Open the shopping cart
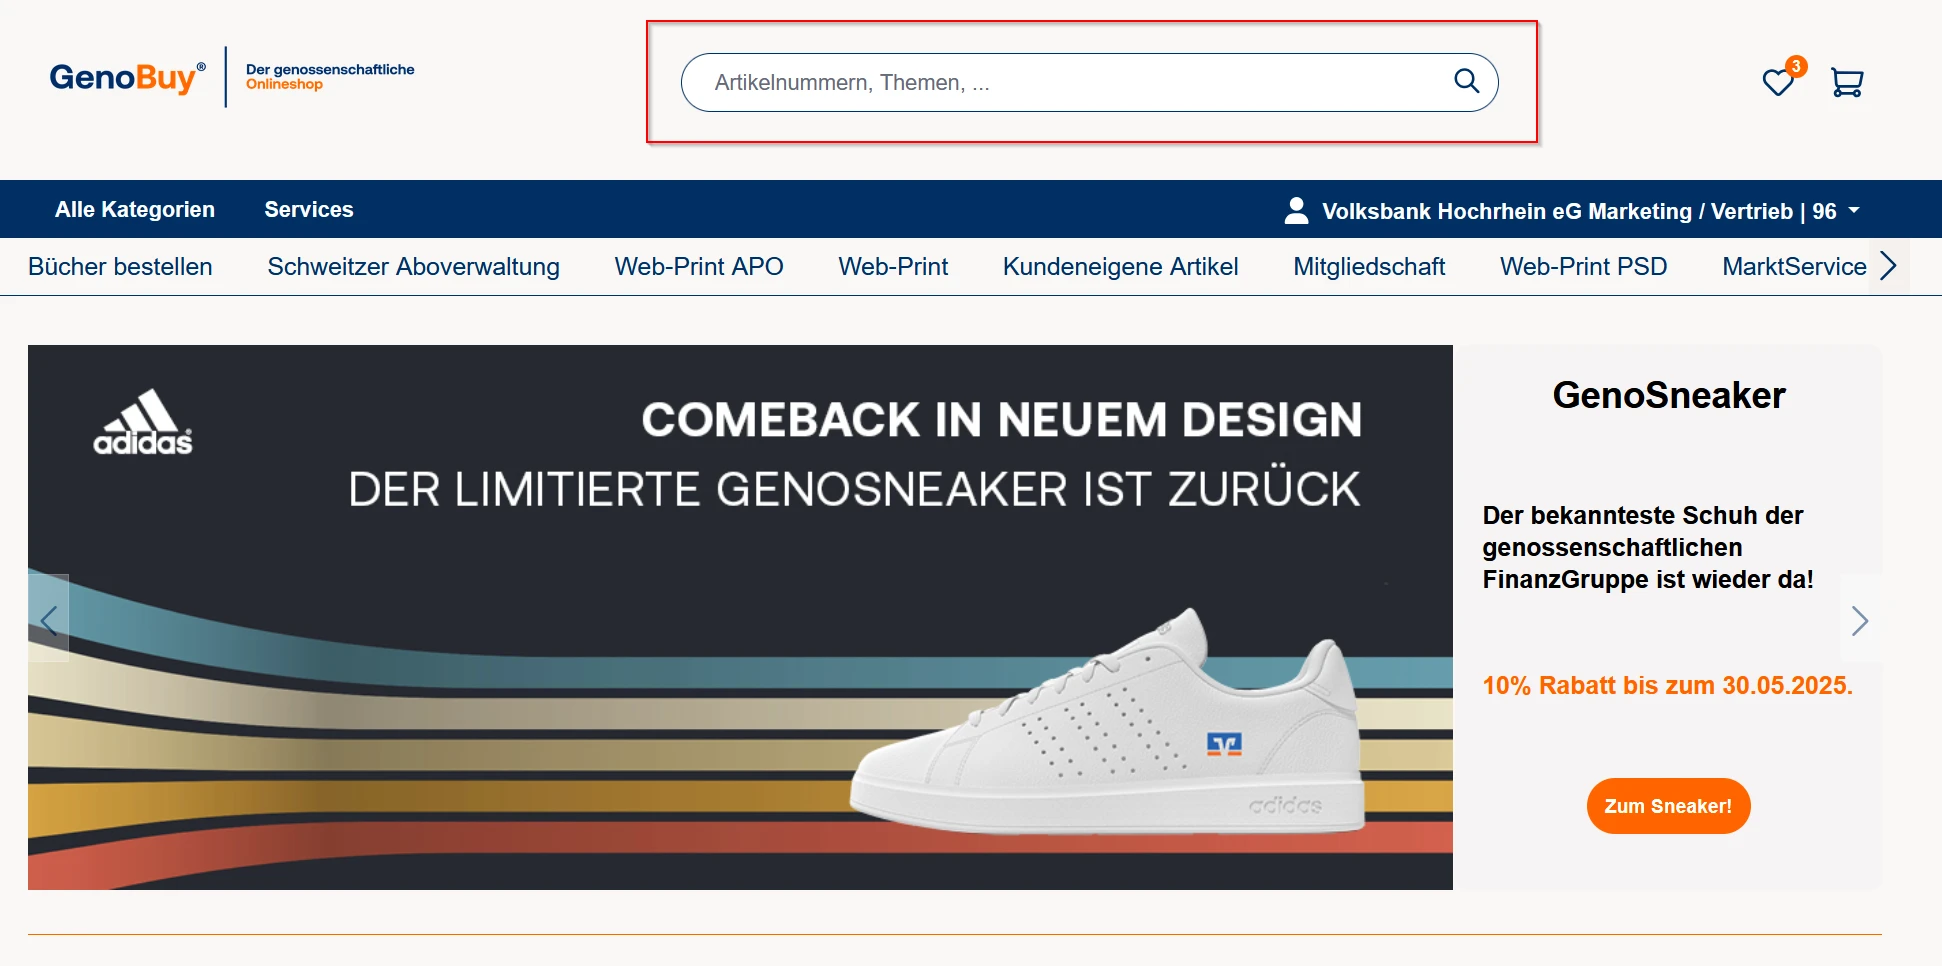 (x=1846, y=82)
